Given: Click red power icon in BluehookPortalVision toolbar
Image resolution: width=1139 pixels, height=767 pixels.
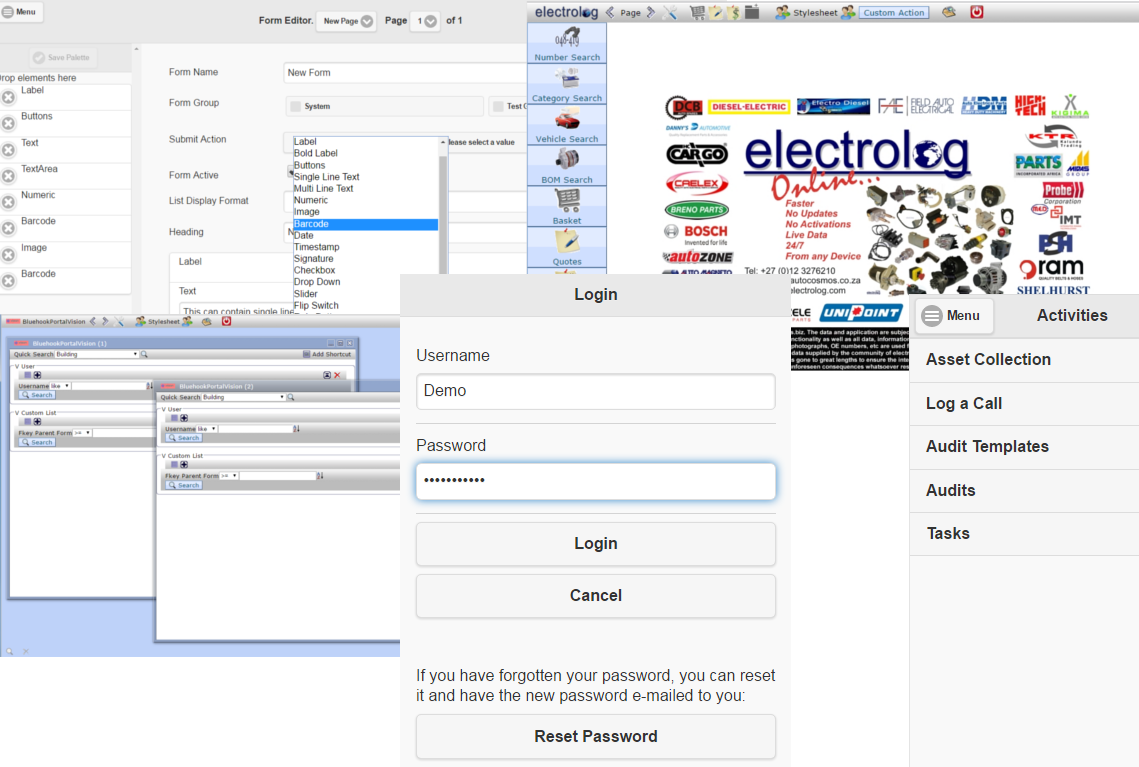Looking at the screenshot, I should click(227, 321).
